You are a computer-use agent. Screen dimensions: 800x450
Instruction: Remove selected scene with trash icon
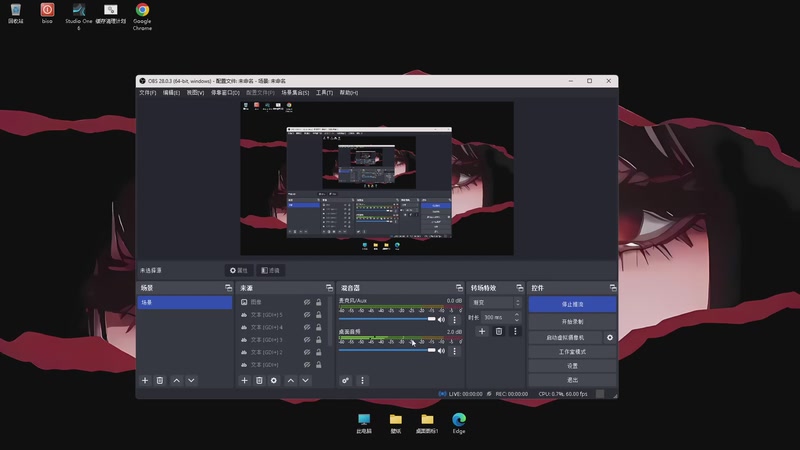160,381
